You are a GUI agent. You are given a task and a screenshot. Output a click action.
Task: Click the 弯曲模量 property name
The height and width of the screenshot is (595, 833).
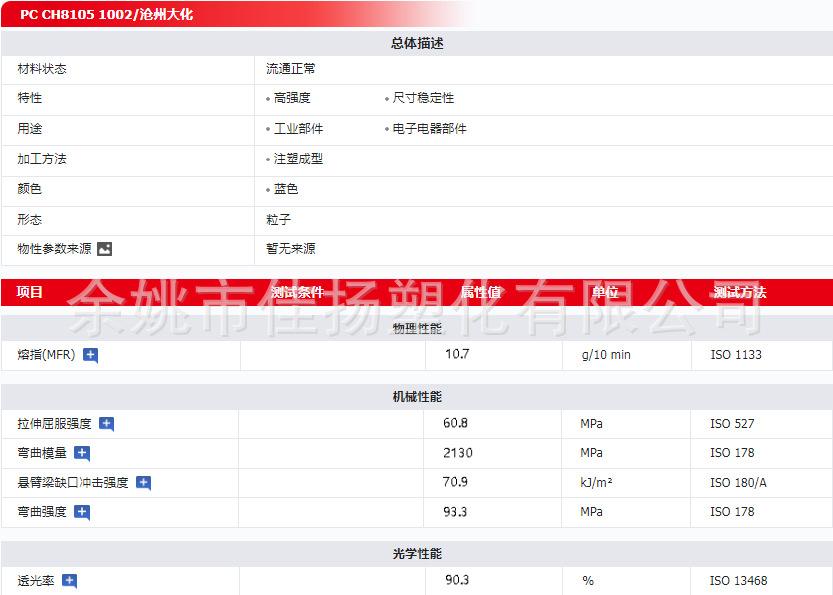click(x=42, y=453)
